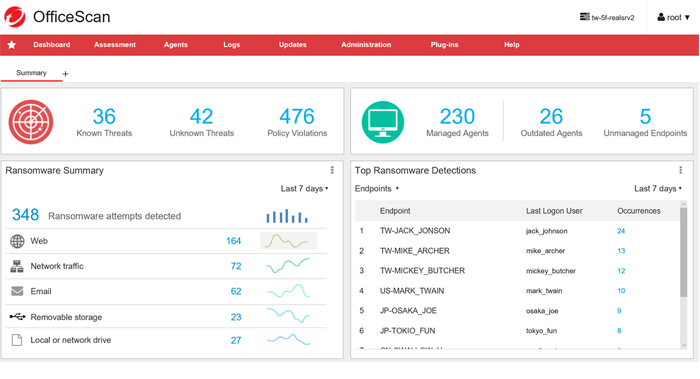This screenshot has width=700, height=379.
Task: Click occurrences 24 for TW-JACK_JONSON
Action: point(621,231)
